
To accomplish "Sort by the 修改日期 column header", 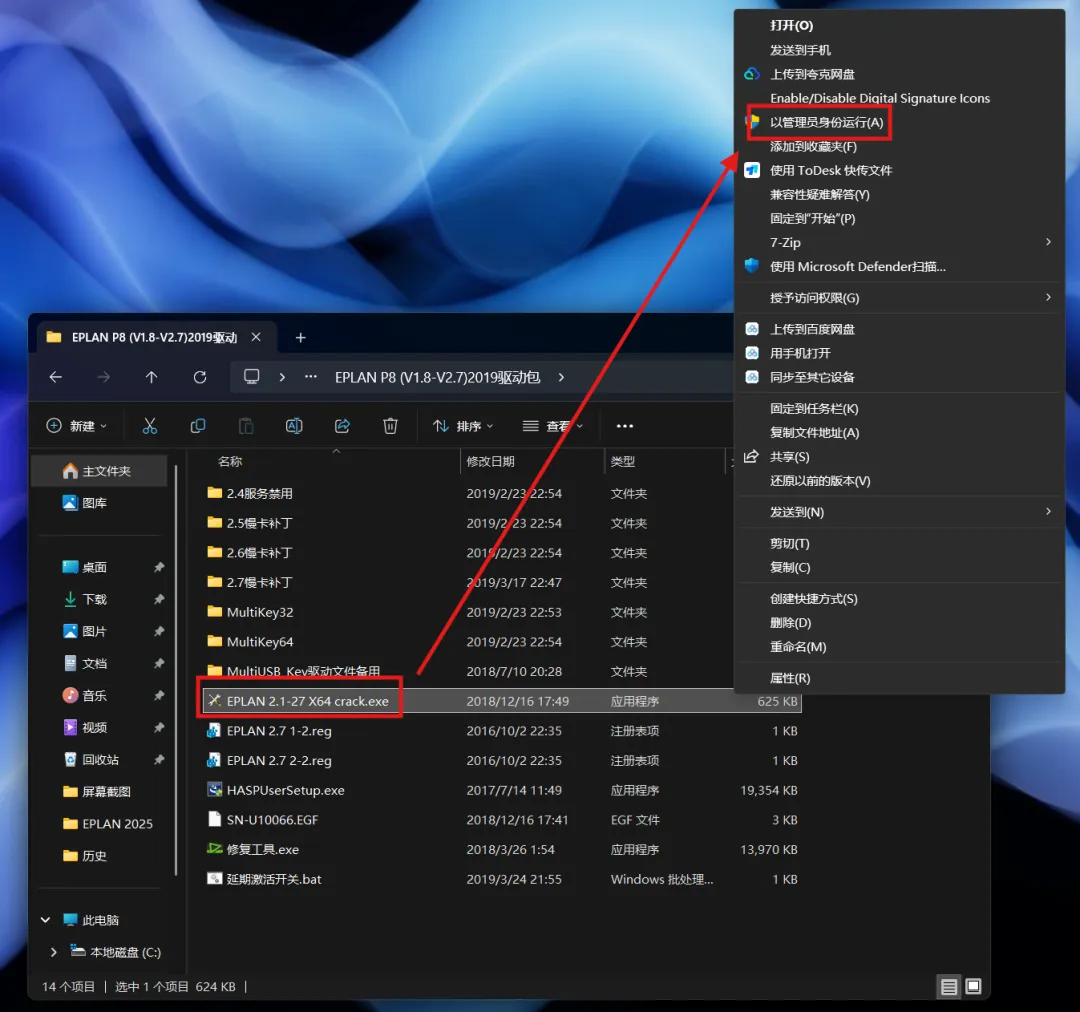I will (x=490, y=462).
